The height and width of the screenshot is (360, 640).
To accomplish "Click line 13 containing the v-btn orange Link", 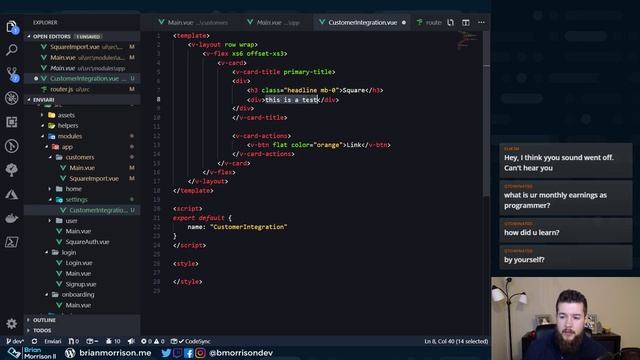I will point(318,145).
